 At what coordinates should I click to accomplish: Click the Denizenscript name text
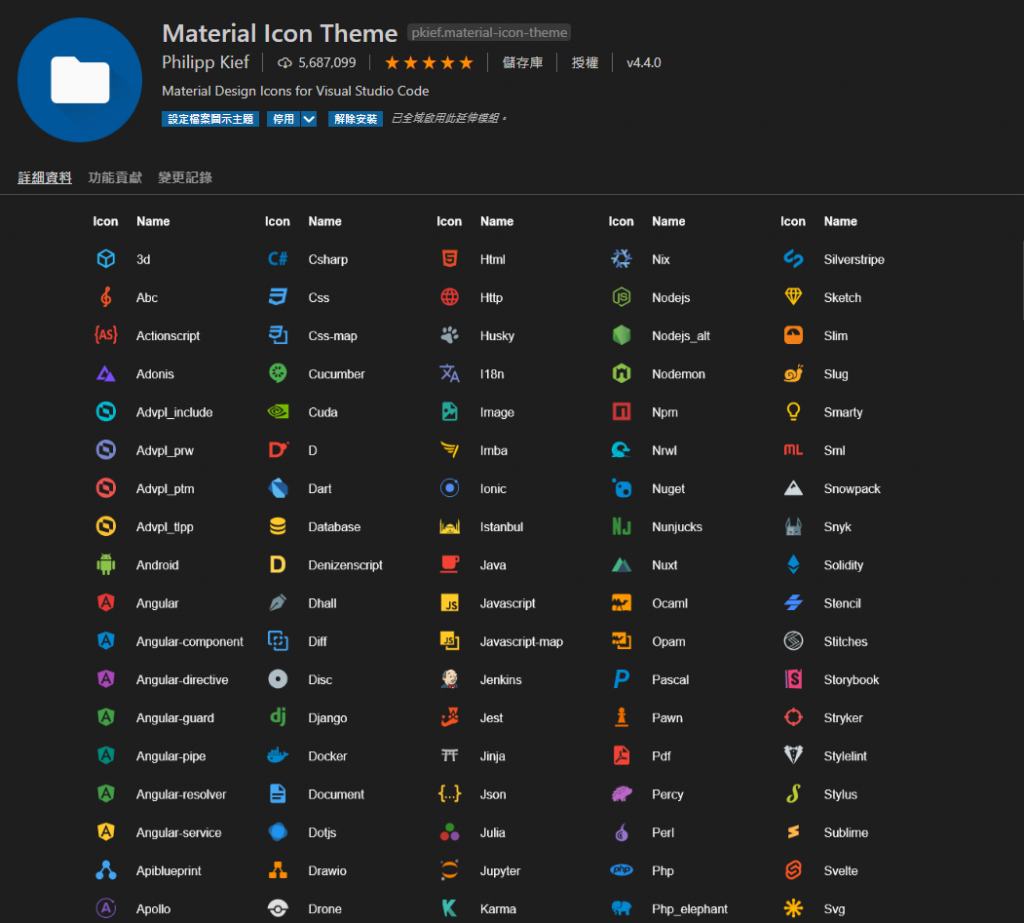click(345, 565)
